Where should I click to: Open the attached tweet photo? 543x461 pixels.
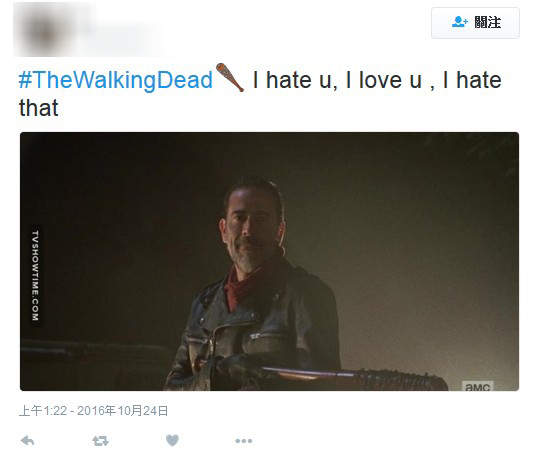tap(269, 261)
